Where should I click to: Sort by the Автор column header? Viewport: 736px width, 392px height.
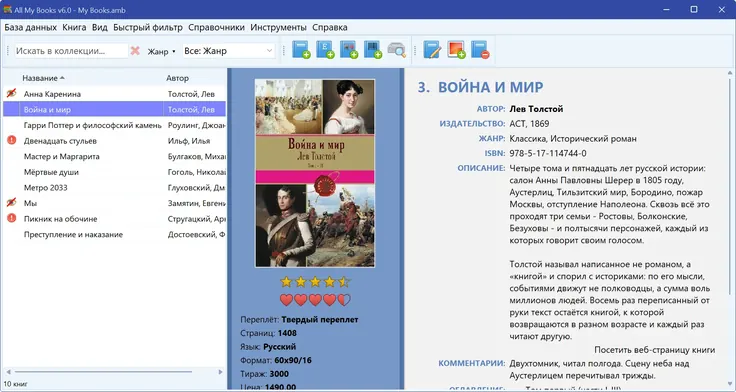pyautogui.click(x=177, y=78)
